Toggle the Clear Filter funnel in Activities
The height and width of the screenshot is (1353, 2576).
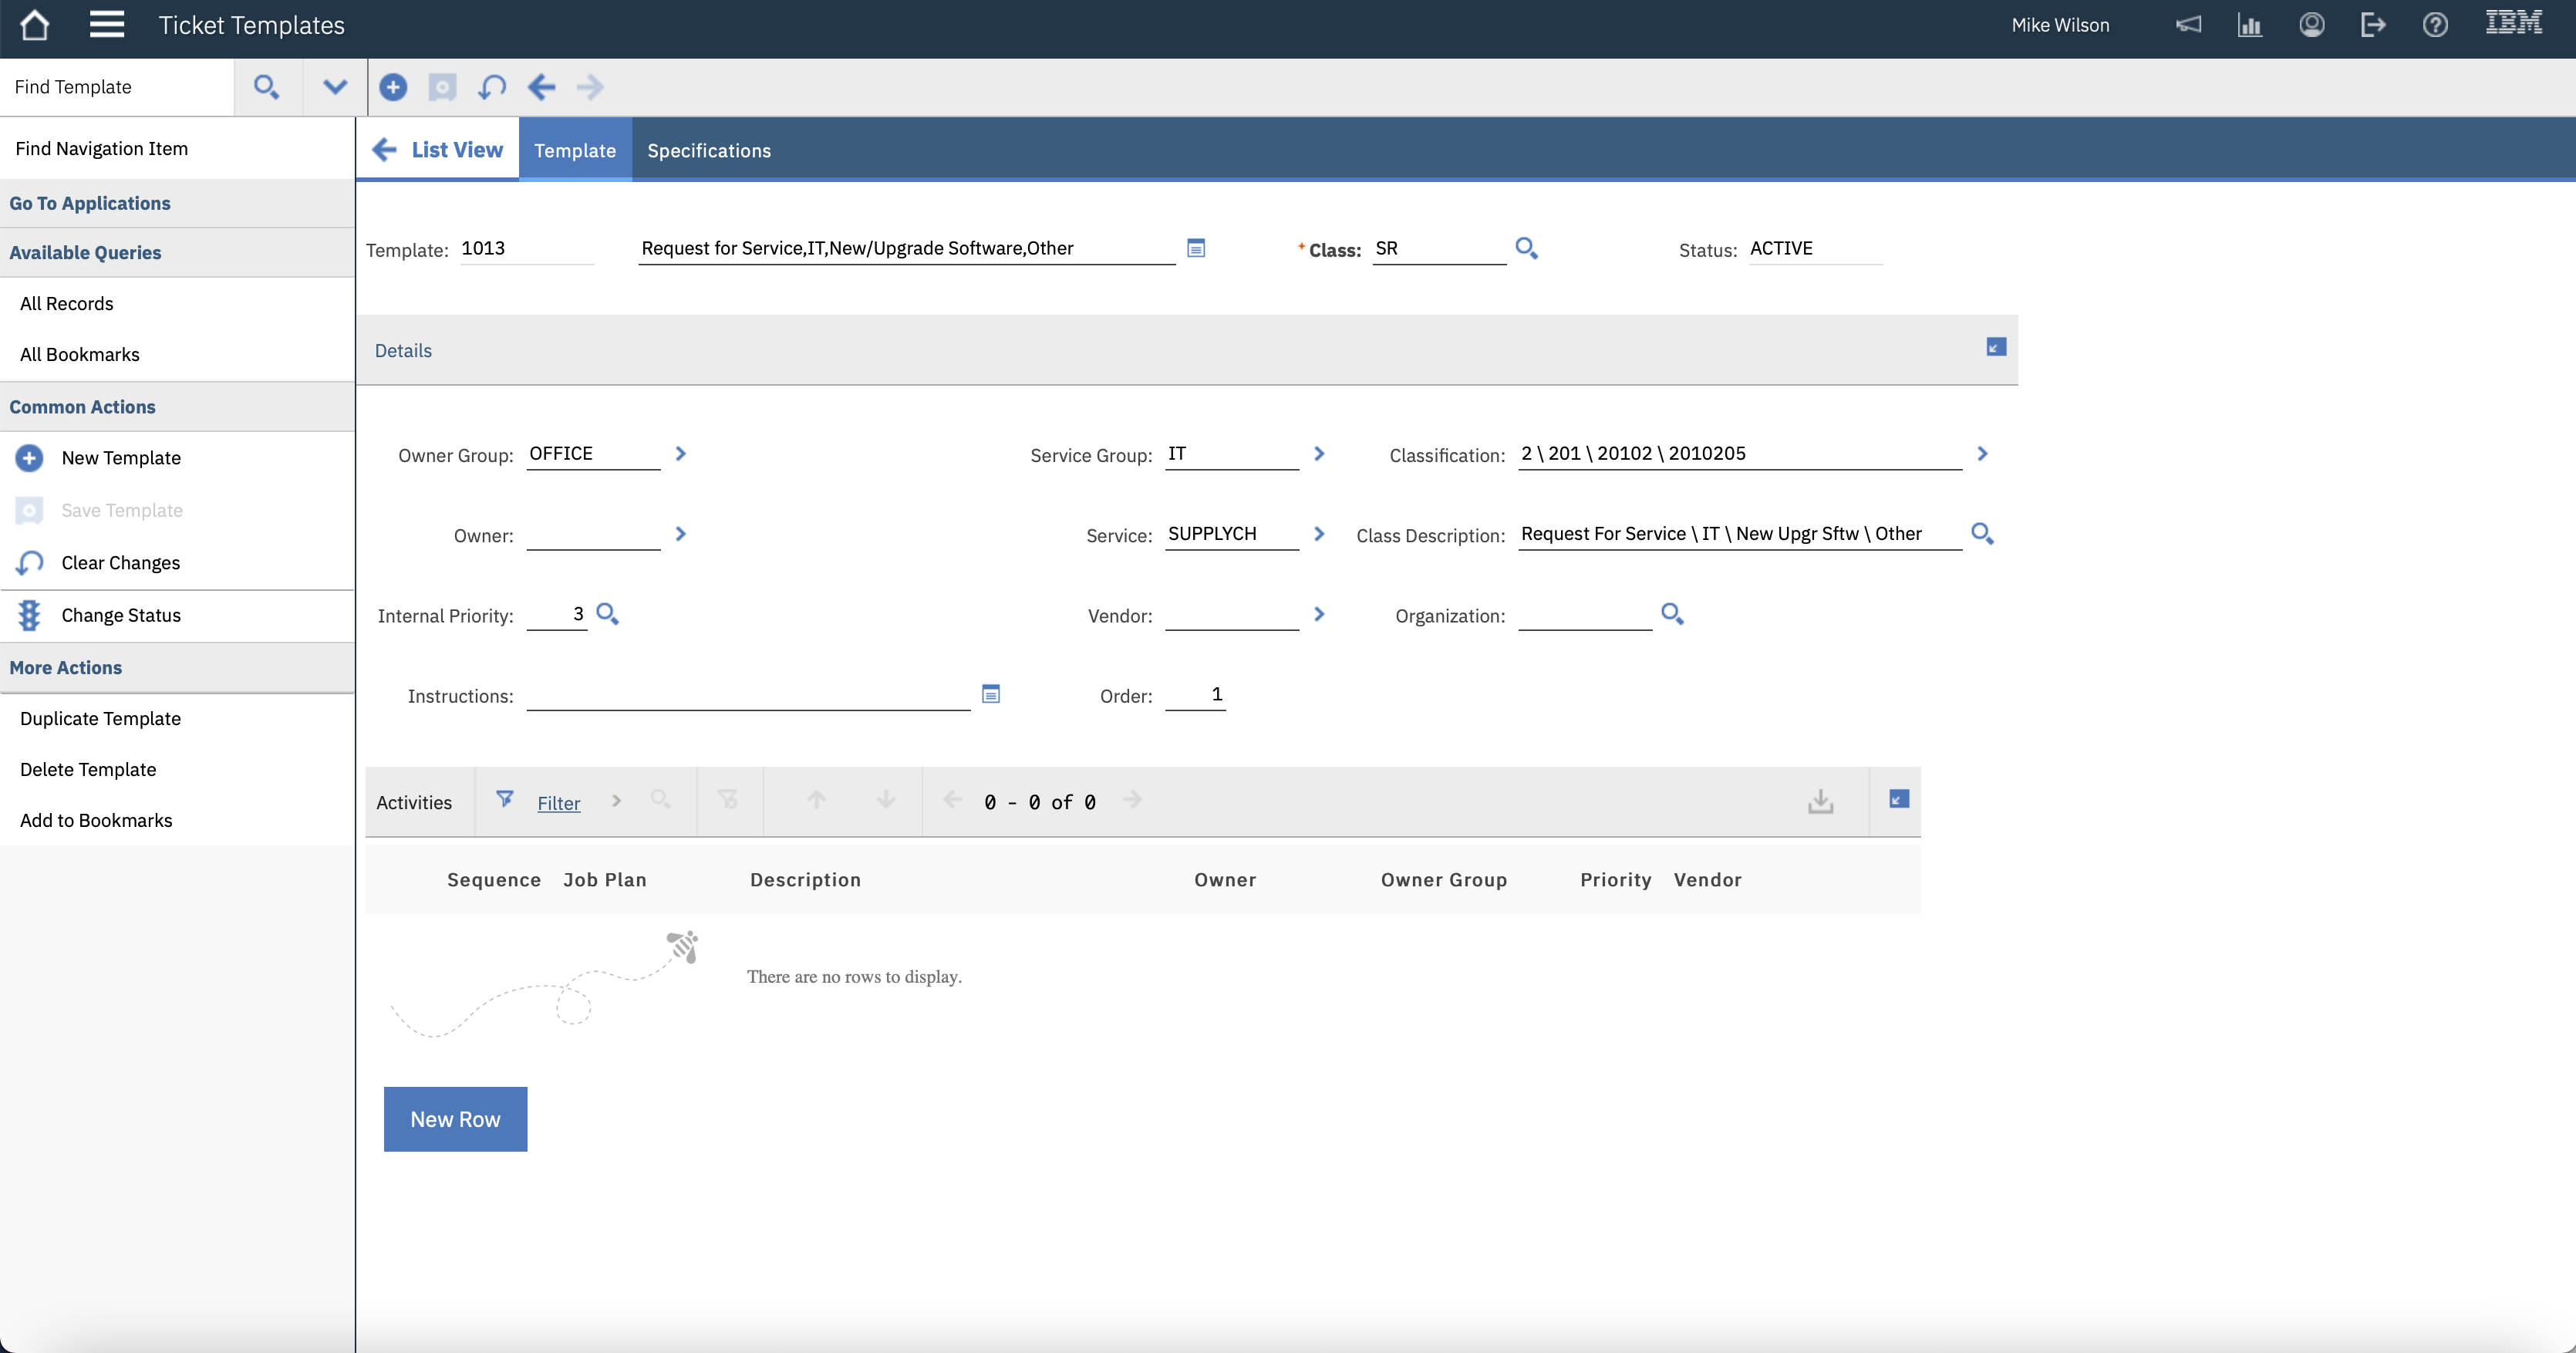(729, 800)
